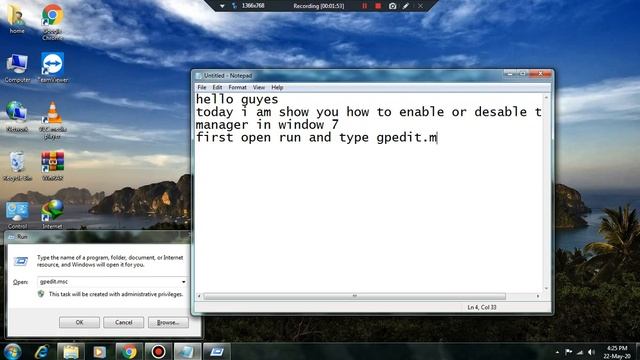Open the Recycle Bin desktop icon
640x360 pixels.
tap(17, 166)
